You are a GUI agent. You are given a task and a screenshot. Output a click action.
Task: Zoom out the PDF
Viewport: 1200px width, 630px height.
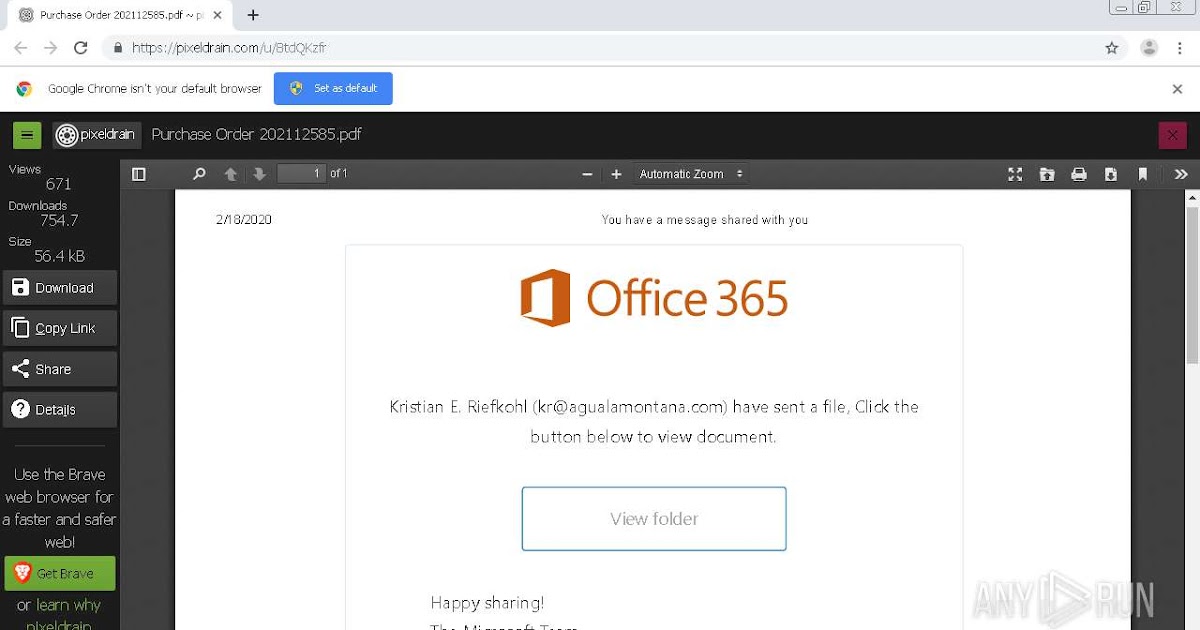point(587,174)
